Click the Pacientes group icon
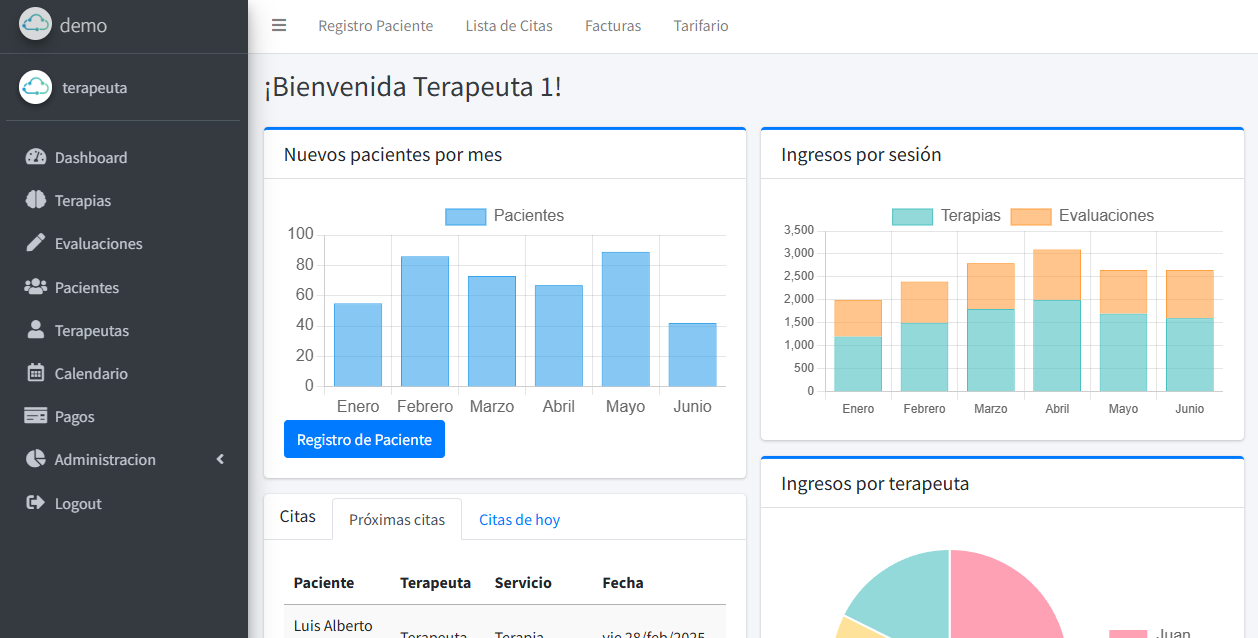 [36, 287]
